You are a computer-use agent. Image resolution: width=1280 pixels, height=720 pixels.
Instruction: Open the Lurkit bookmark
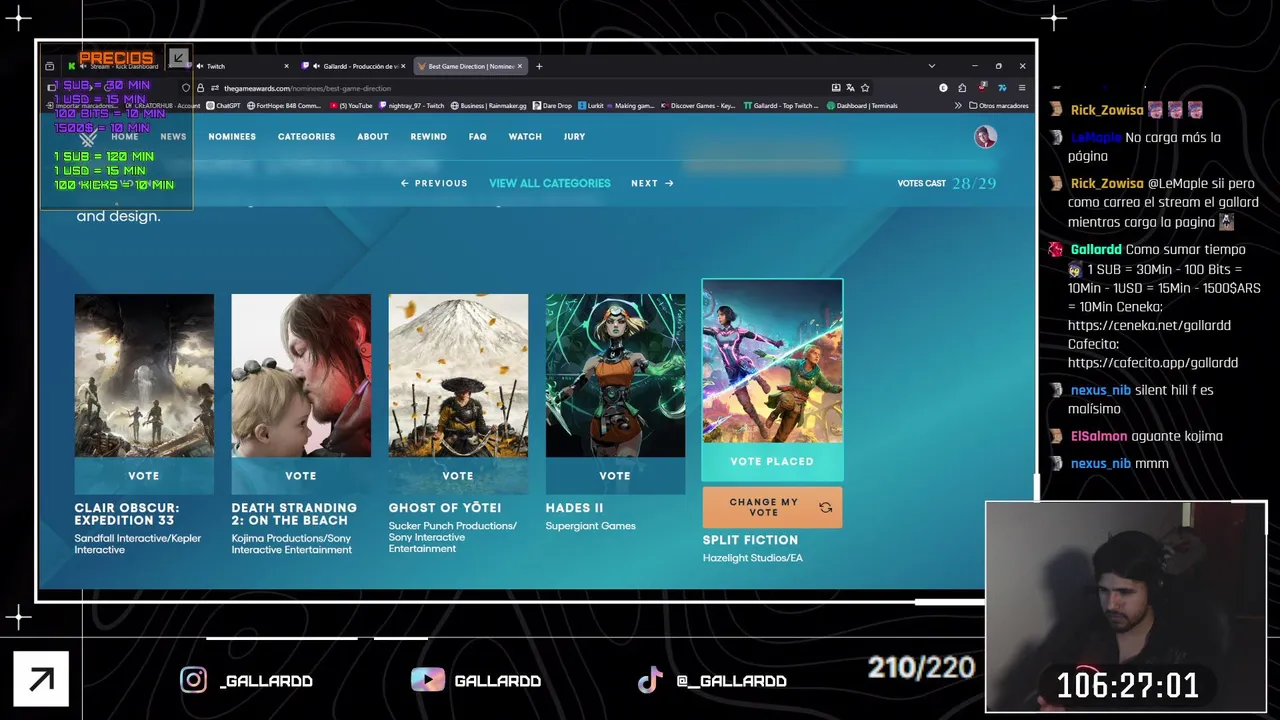(591, 105)
